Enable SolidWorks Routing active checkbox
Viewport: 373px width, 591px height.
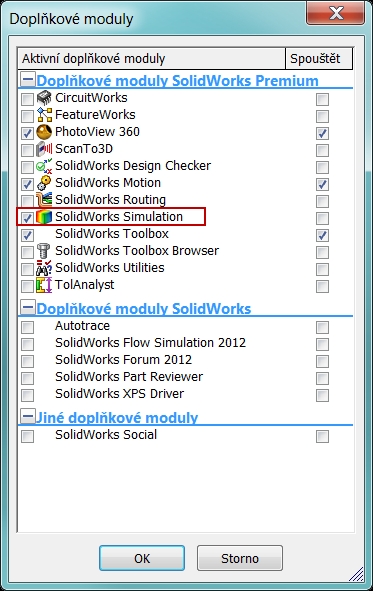(27, 201)
